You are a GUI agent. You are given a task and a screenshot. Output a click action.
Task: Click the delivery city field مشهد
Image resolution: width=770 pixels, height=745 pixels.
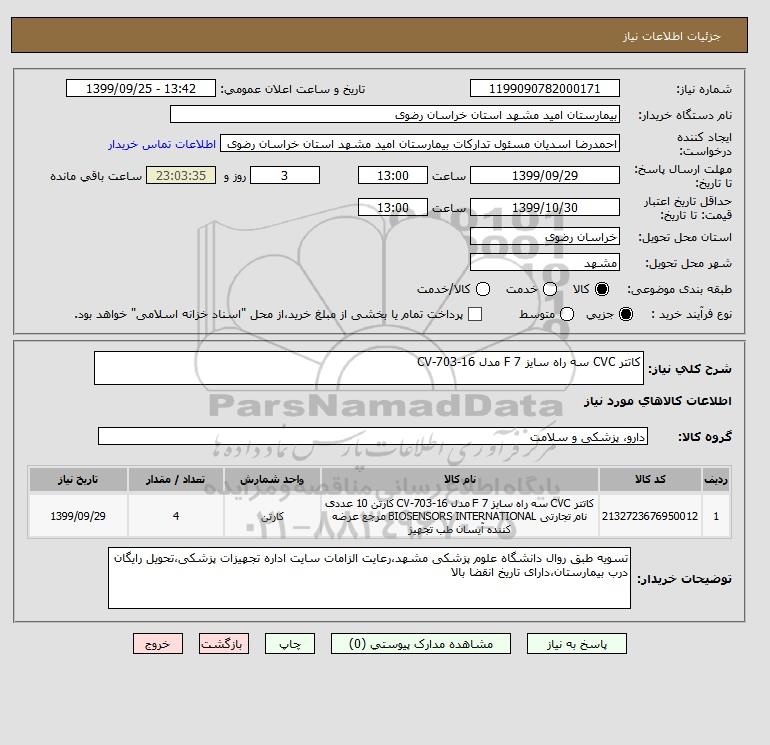point(545,263)
